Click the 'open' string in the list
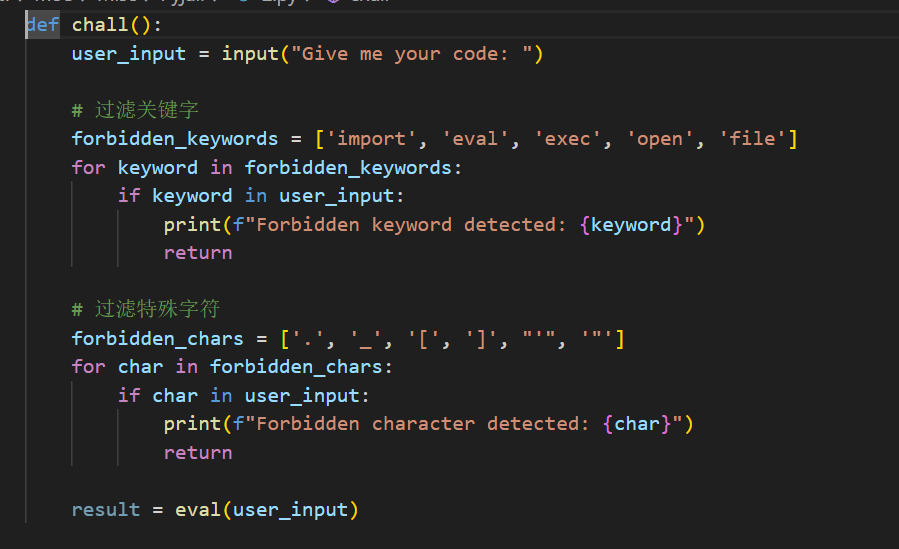The height and width of the screenshot is (549, 899). (x=660, y=139)
